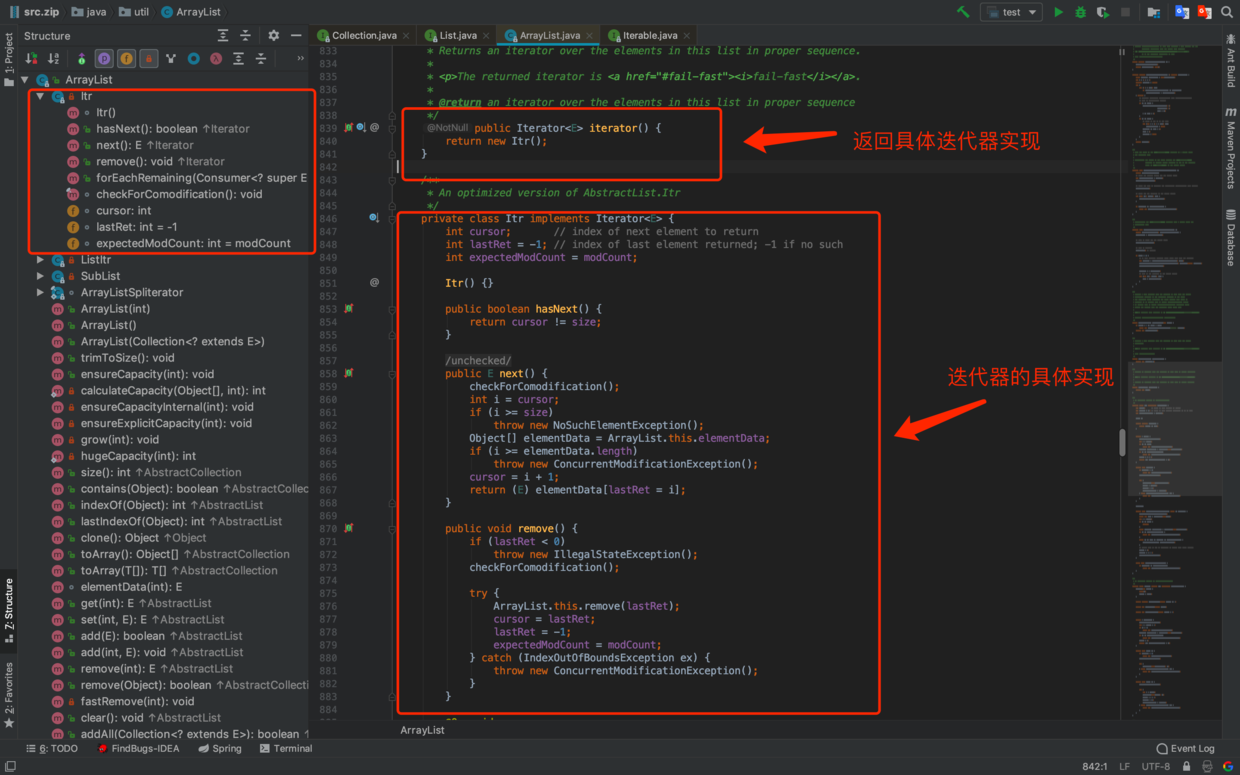Toggle Sort by Visibility in Structure toolbar
The height and width of the screenshot is (775, 1240).
click(31, 59)
